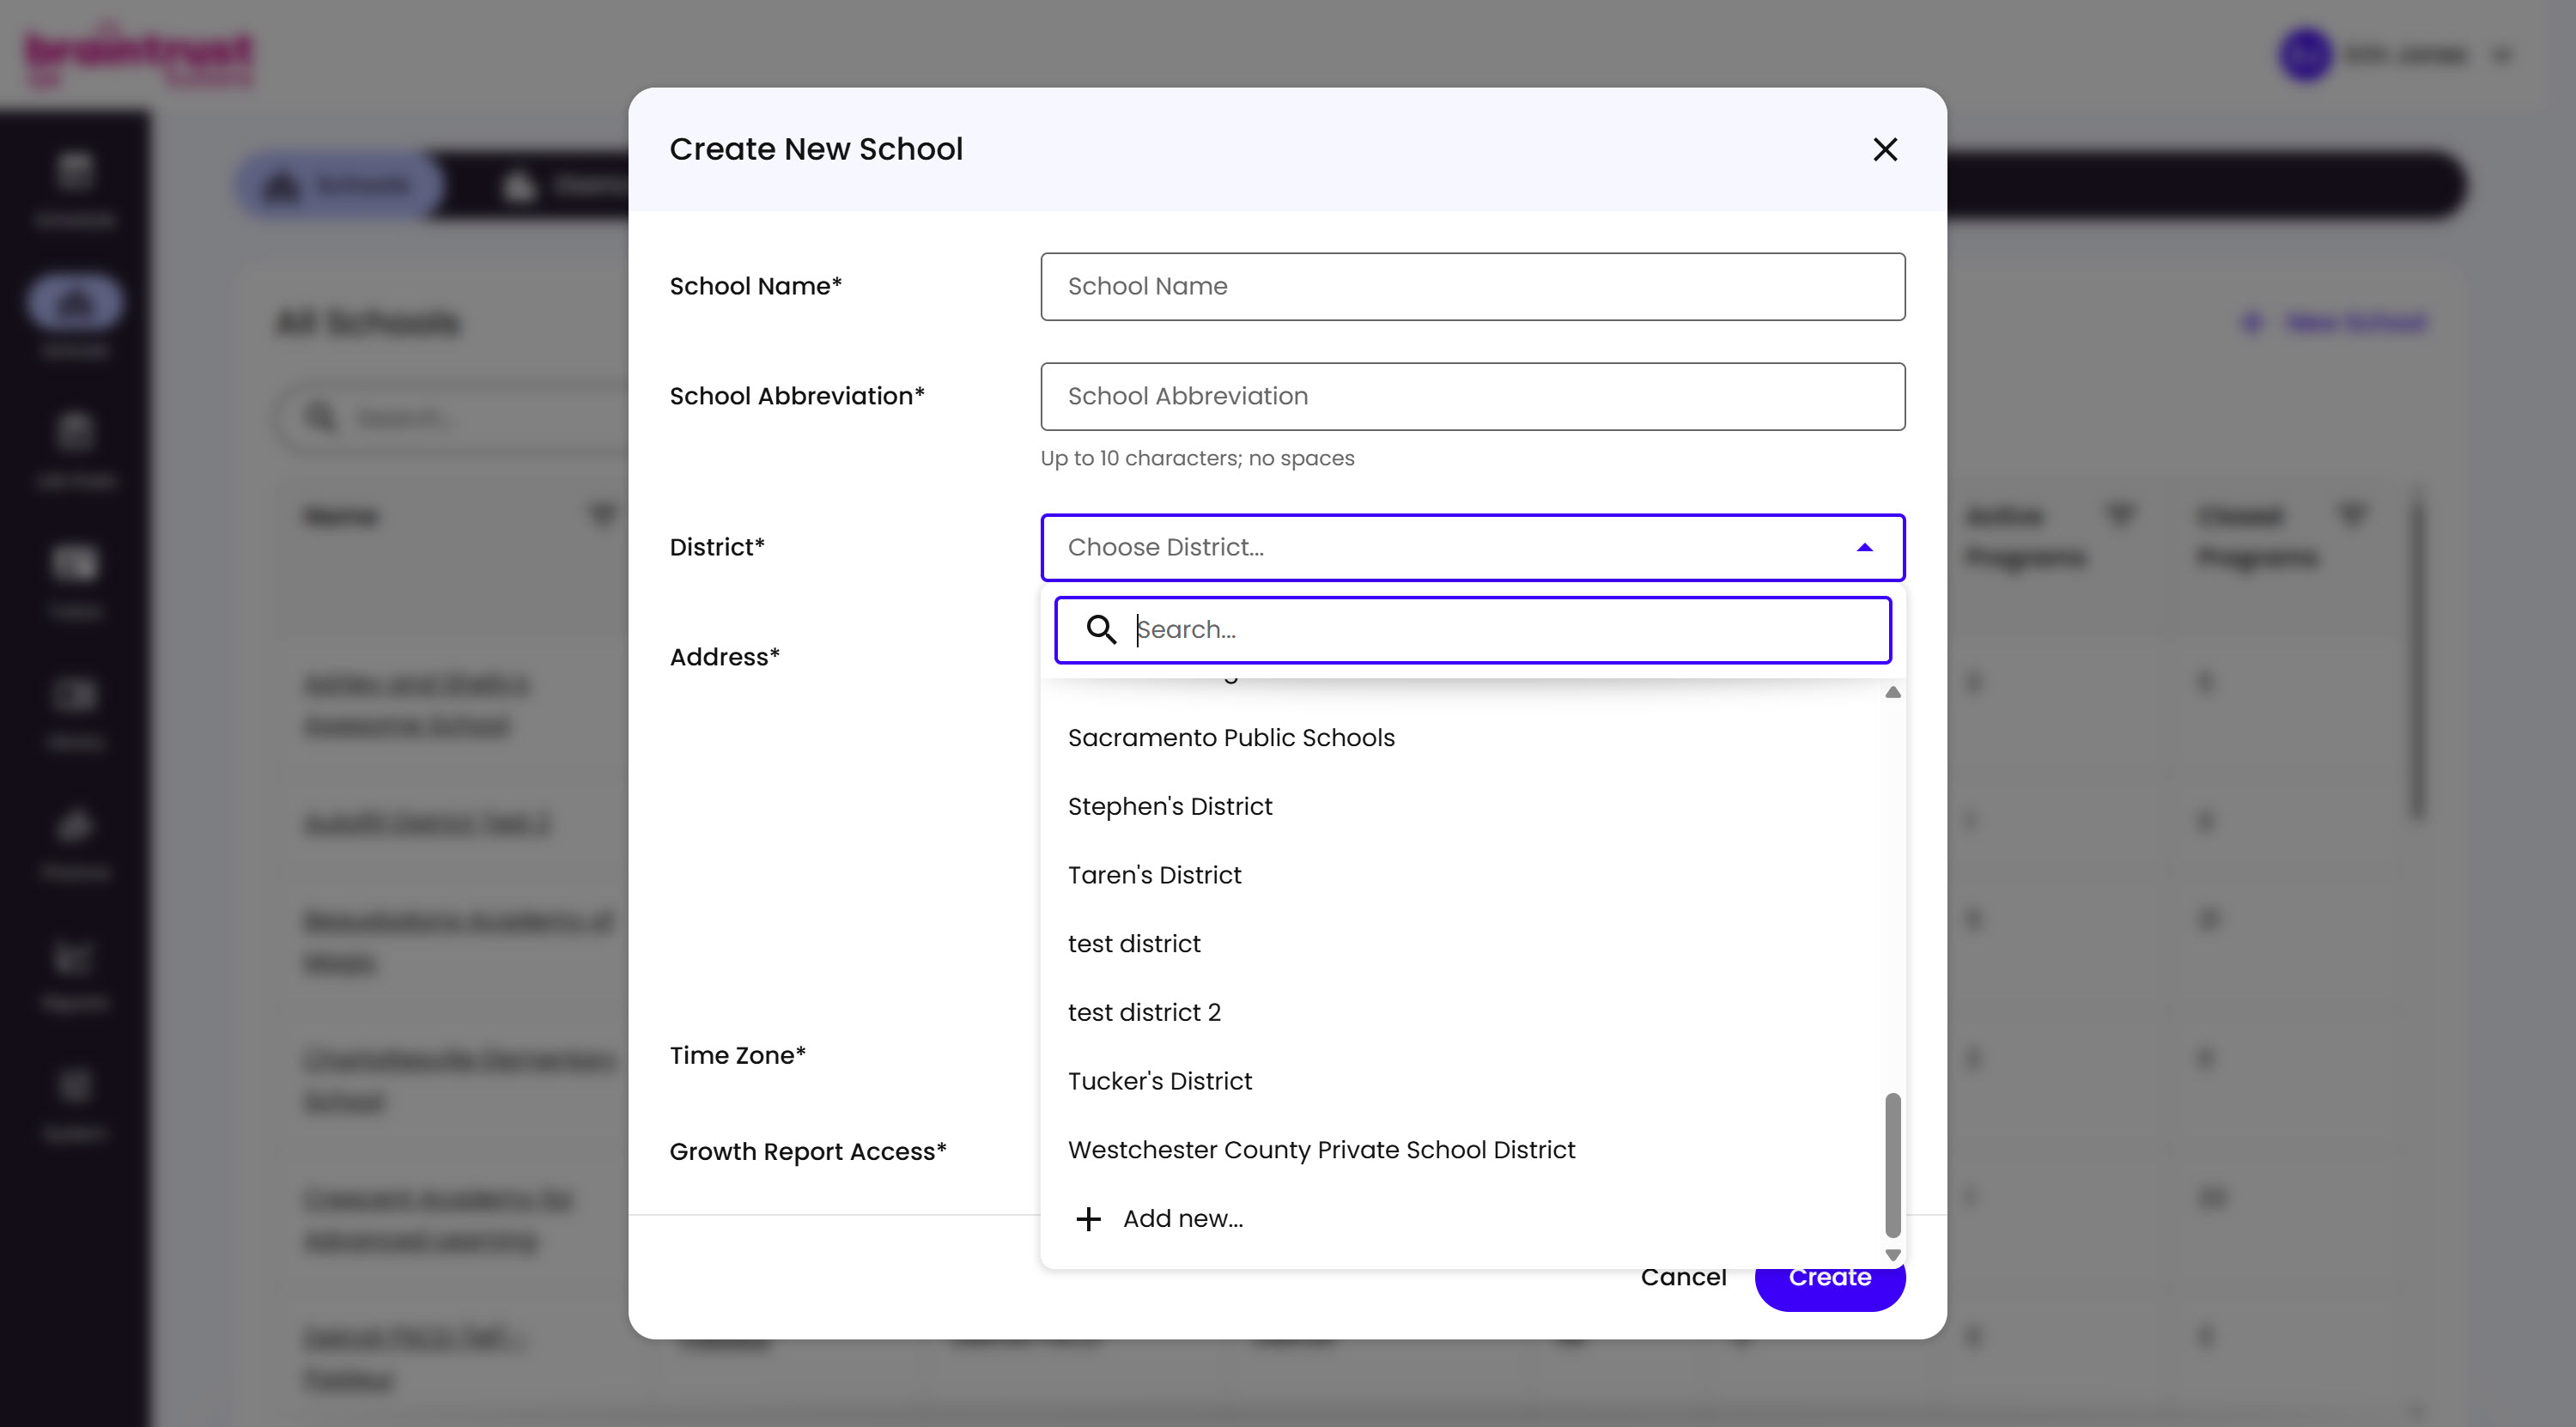Close the Create New School dialog

pos(1885,149)
